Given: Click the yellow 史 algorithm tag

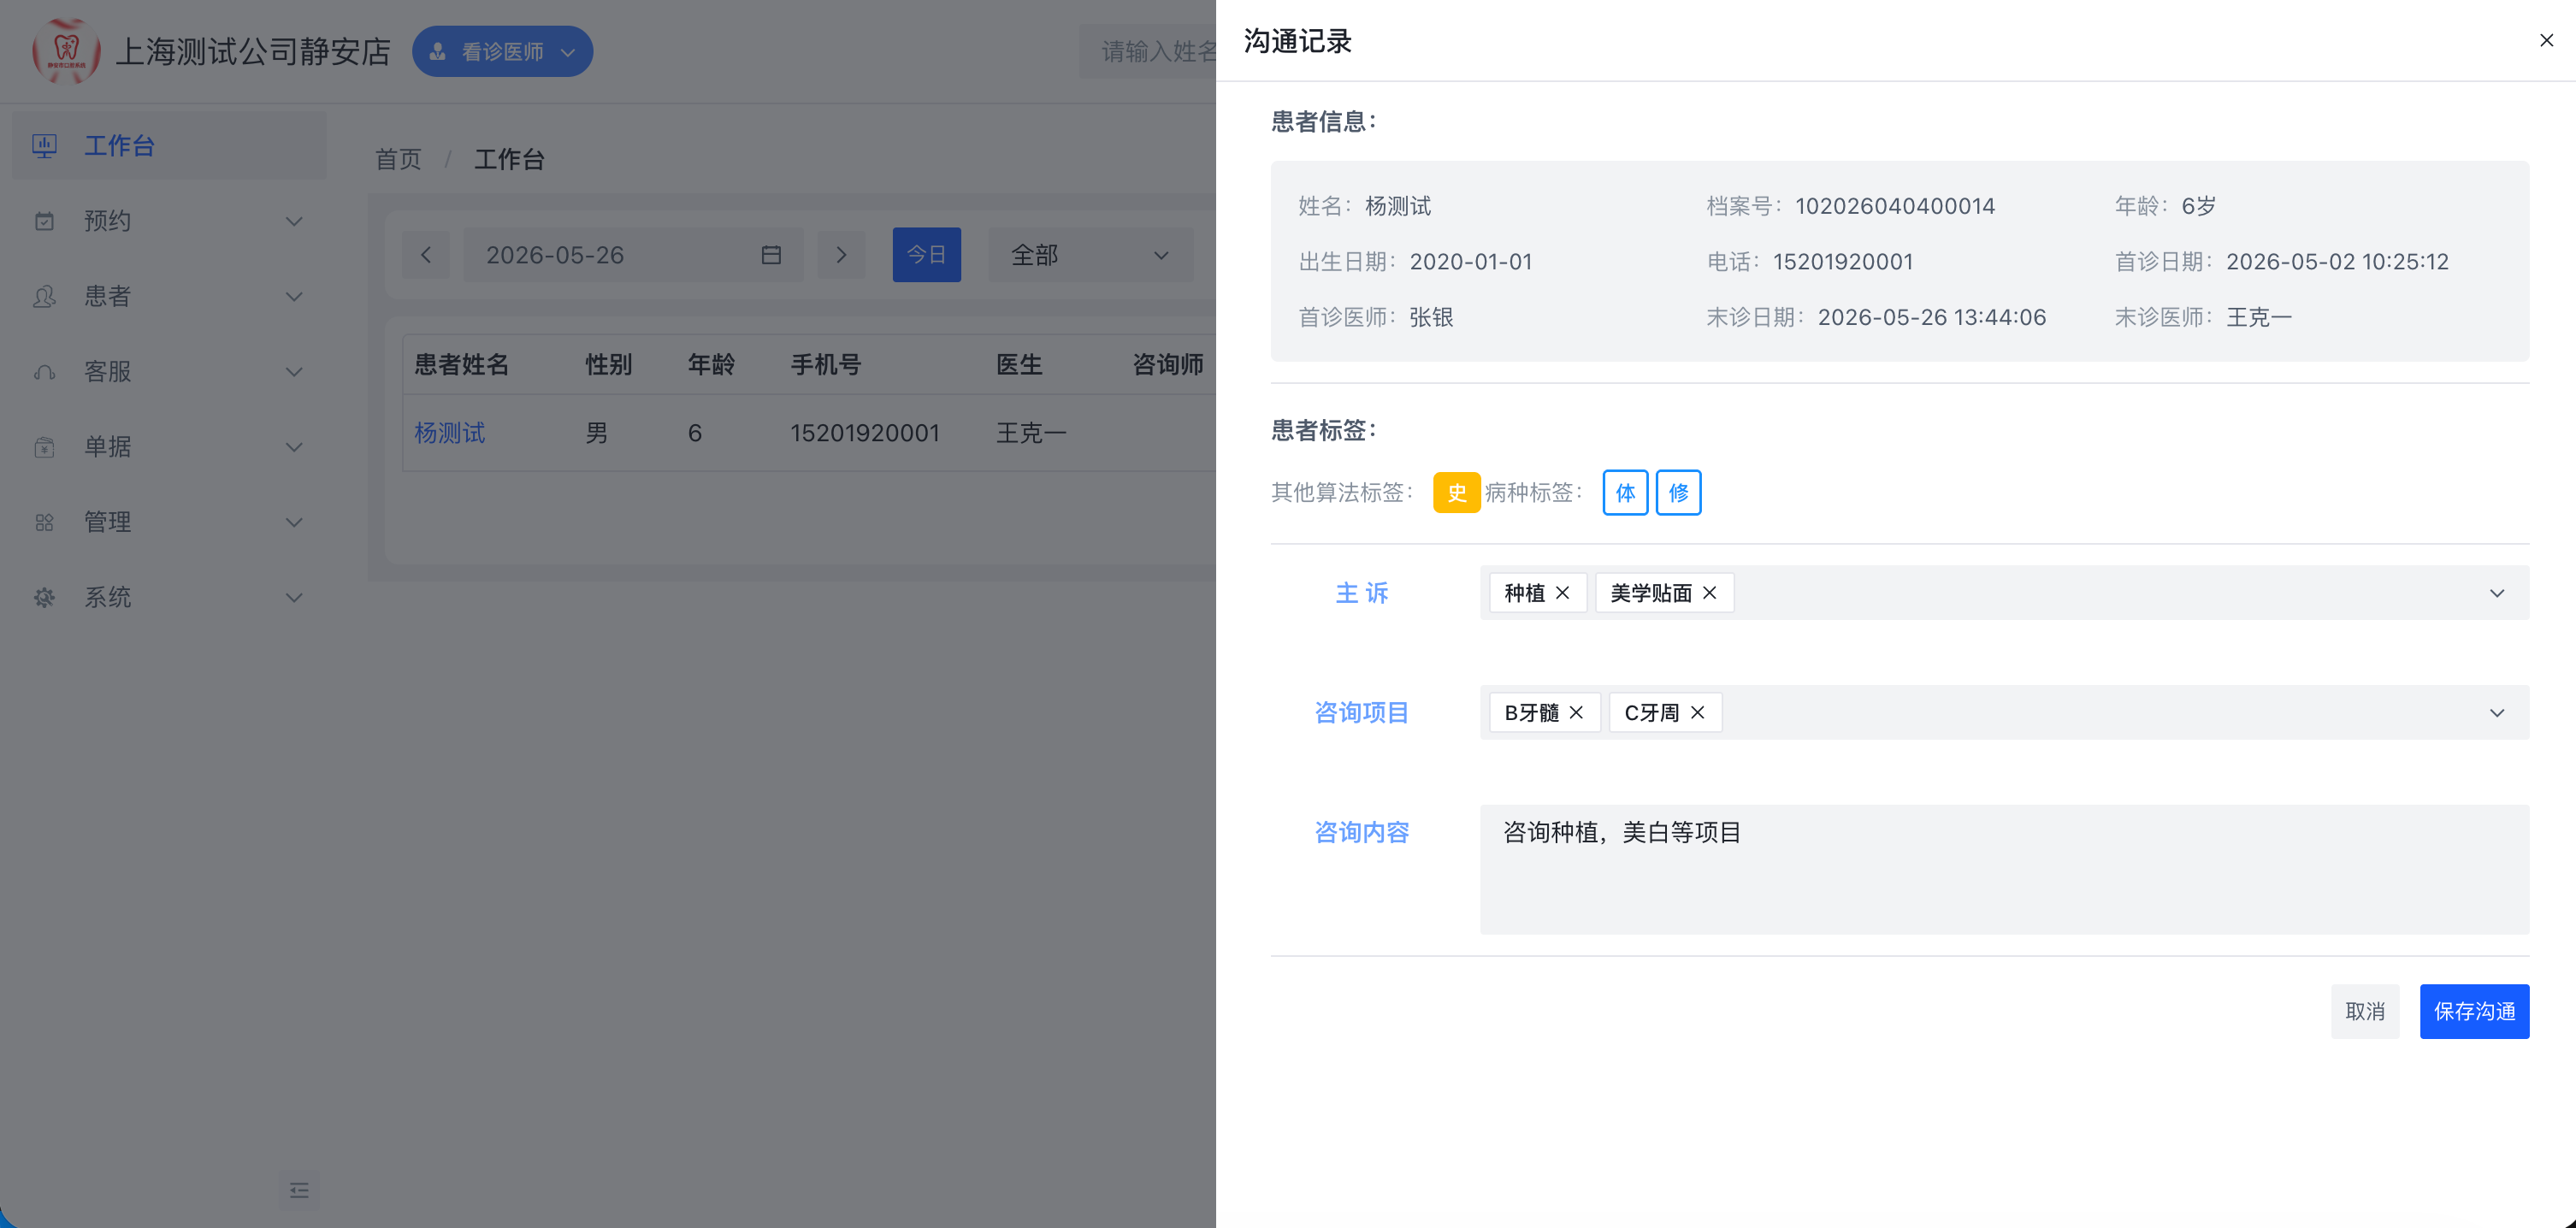Looking at the screenshot, I should tap(1457, 492).
